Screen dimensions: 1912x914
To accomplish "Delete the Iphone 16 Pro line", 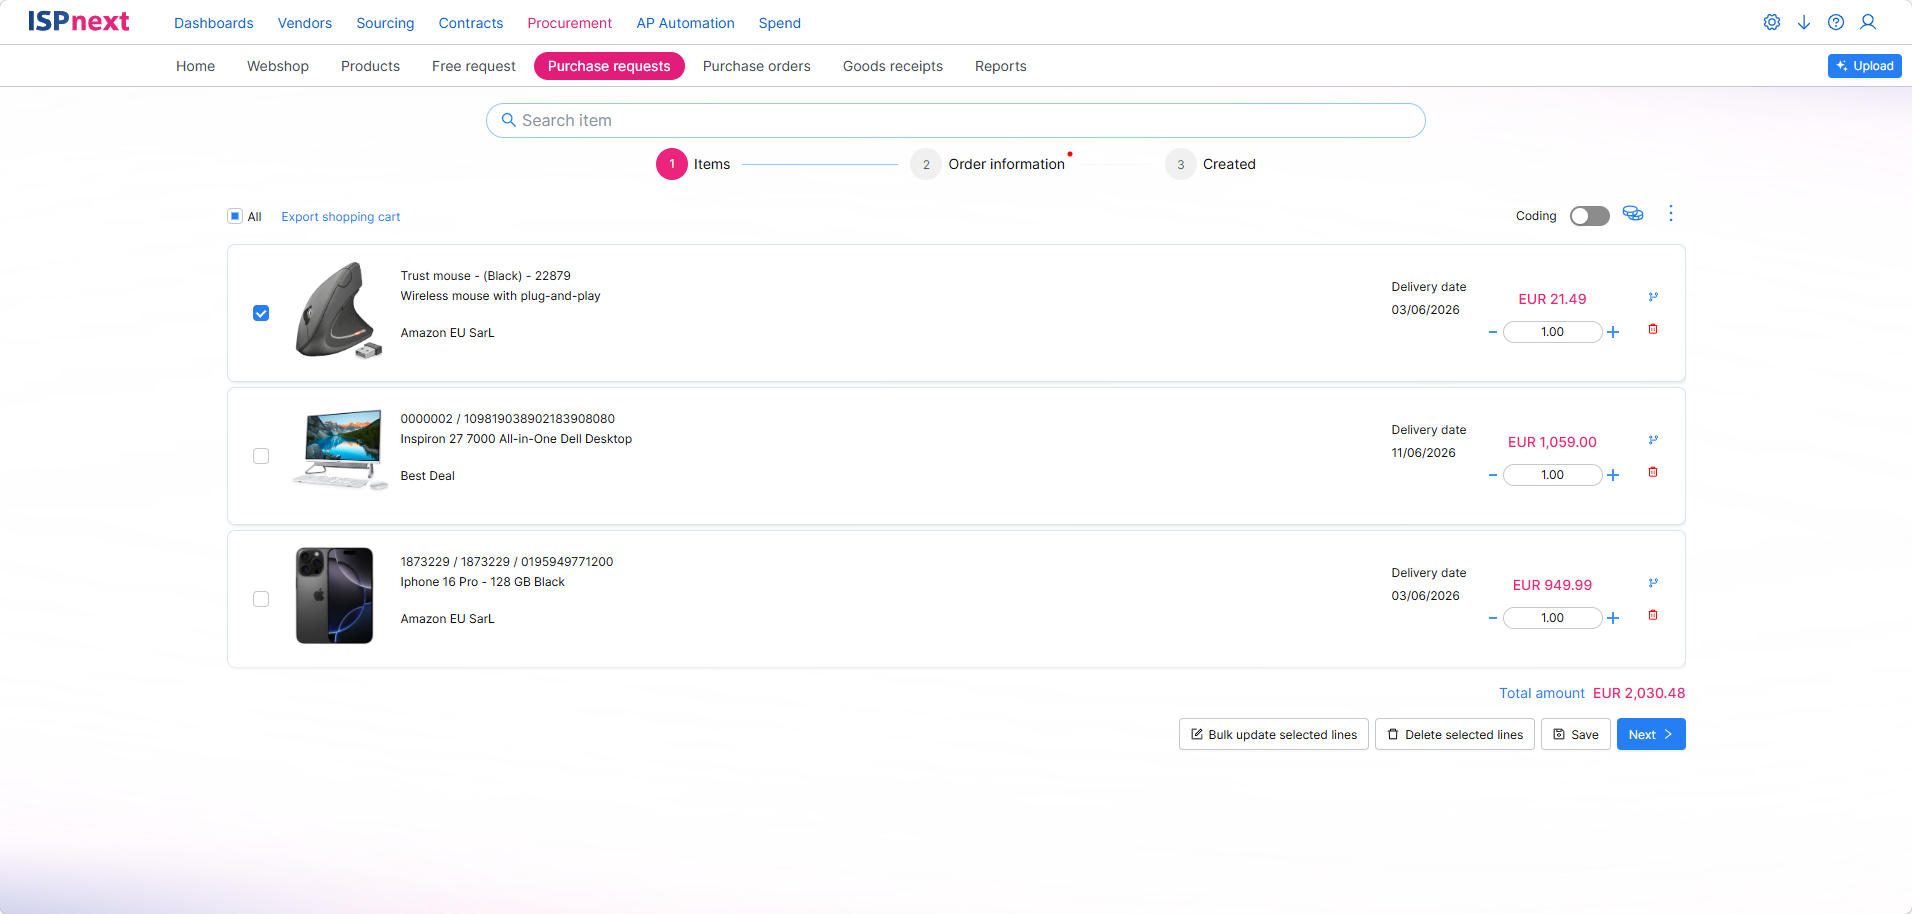I will (1653, 615).
